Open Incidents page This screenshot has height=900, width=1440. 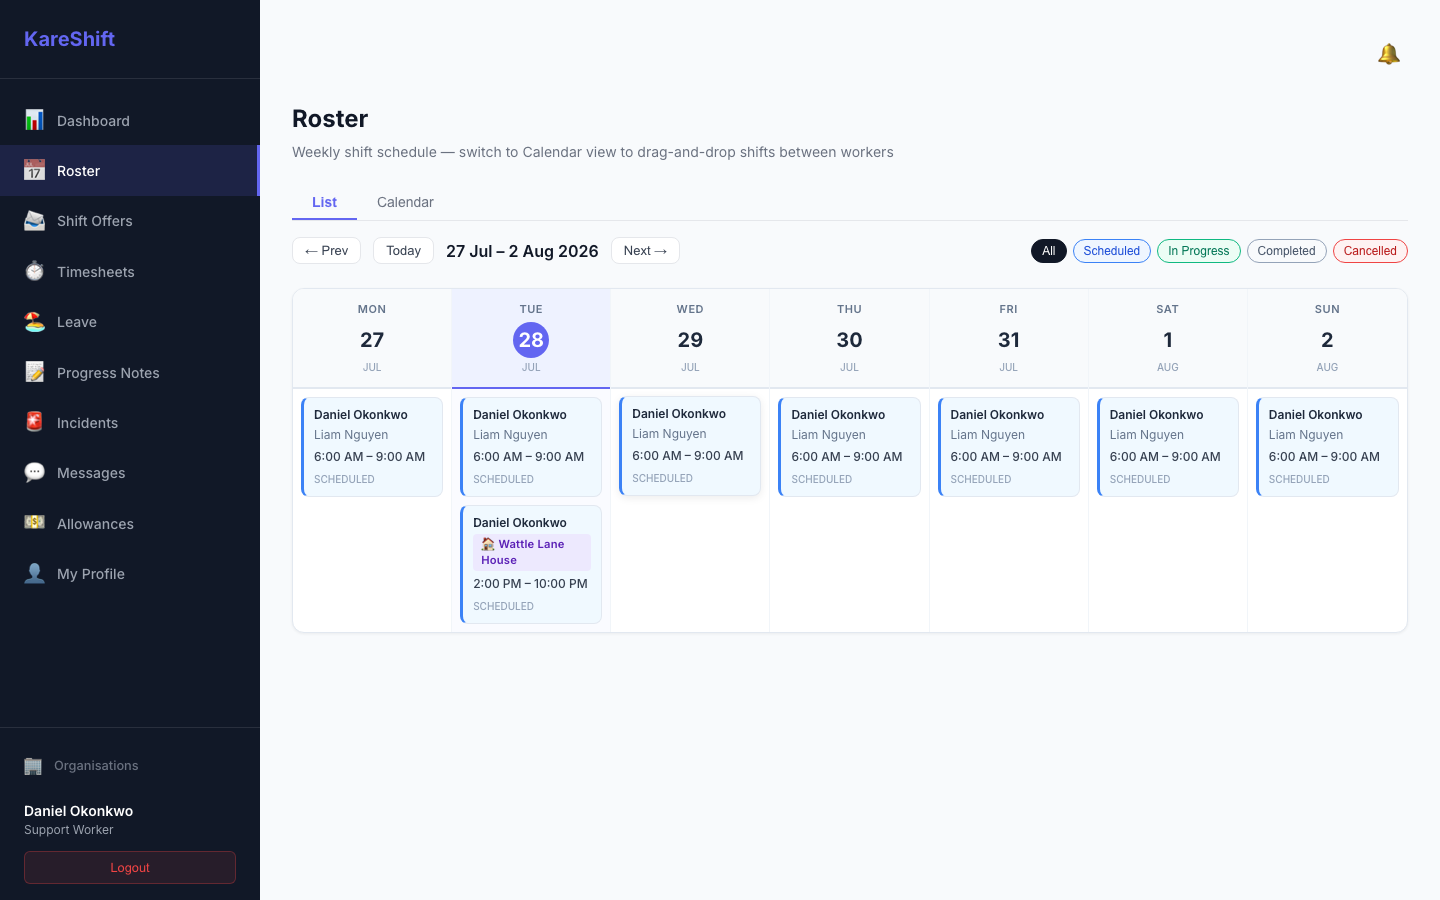(130, 422)
